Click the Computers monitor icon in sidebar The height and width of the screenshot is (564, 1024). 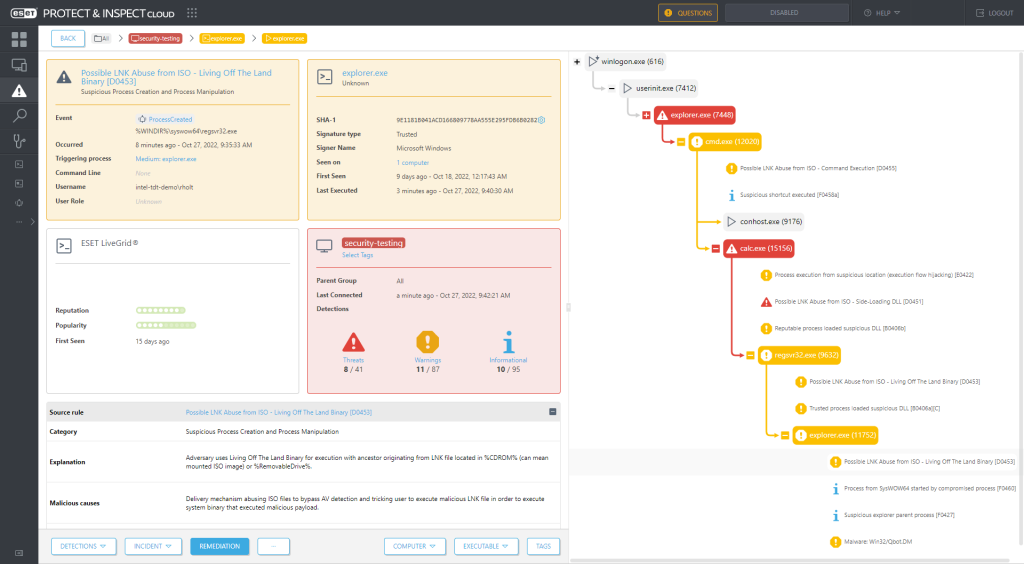19,65
